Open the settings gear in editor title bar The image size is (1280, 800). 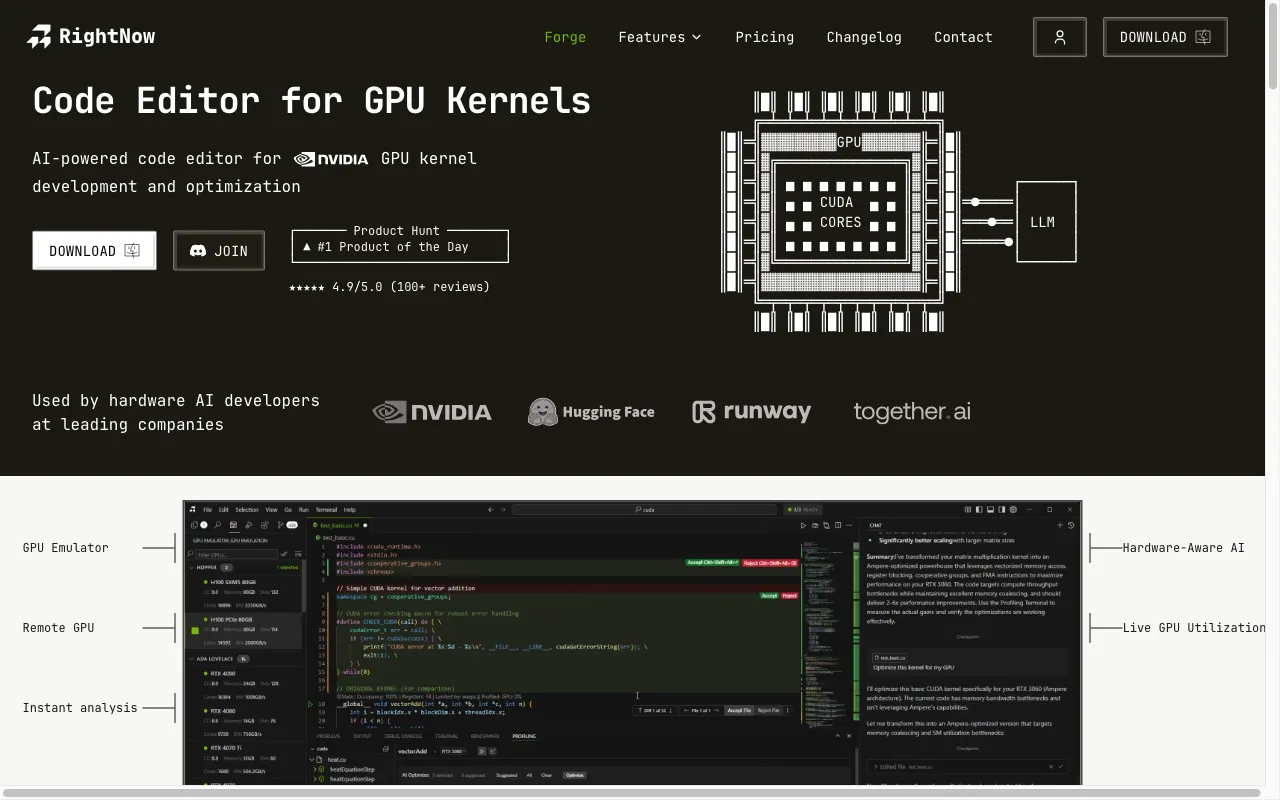tap(1013, 510)
